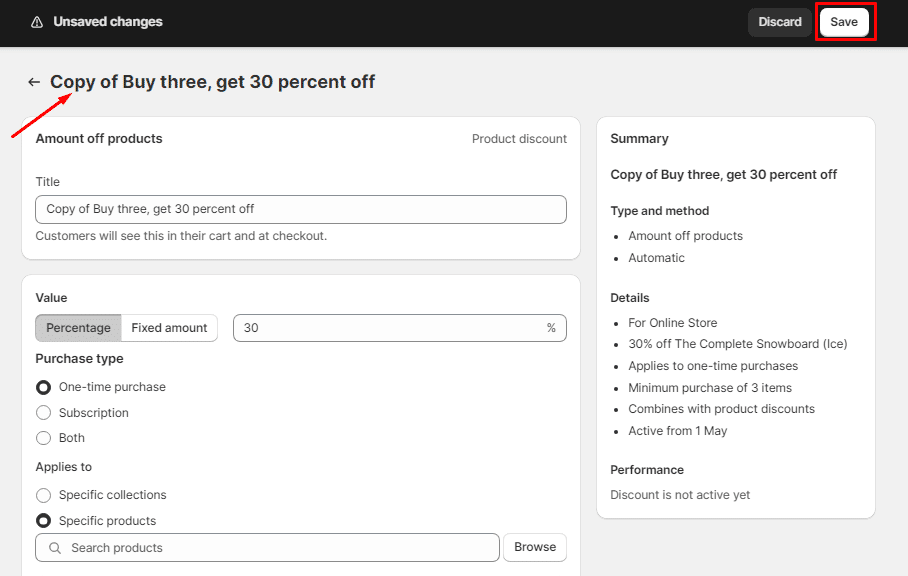The width and height of the screenshot is (908, 576).
Task: Click the warning icon next to Unsaved changes
Action: [x=37, y=22]
